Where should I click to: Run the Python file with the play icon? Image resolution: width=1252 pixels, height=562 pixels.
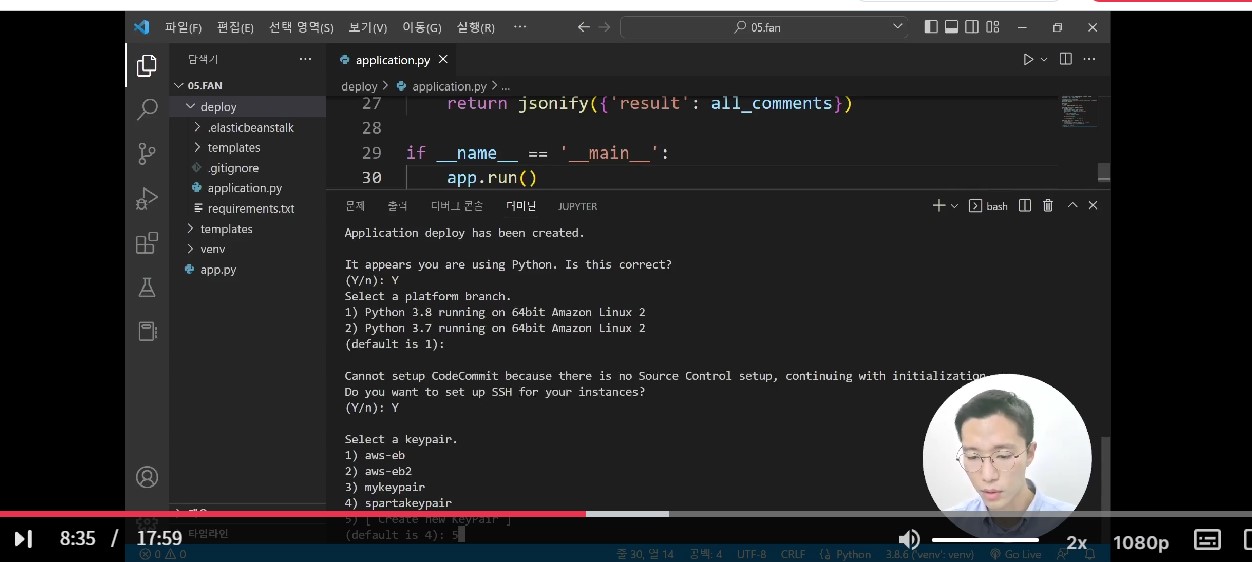click(x=1027, y=60)
